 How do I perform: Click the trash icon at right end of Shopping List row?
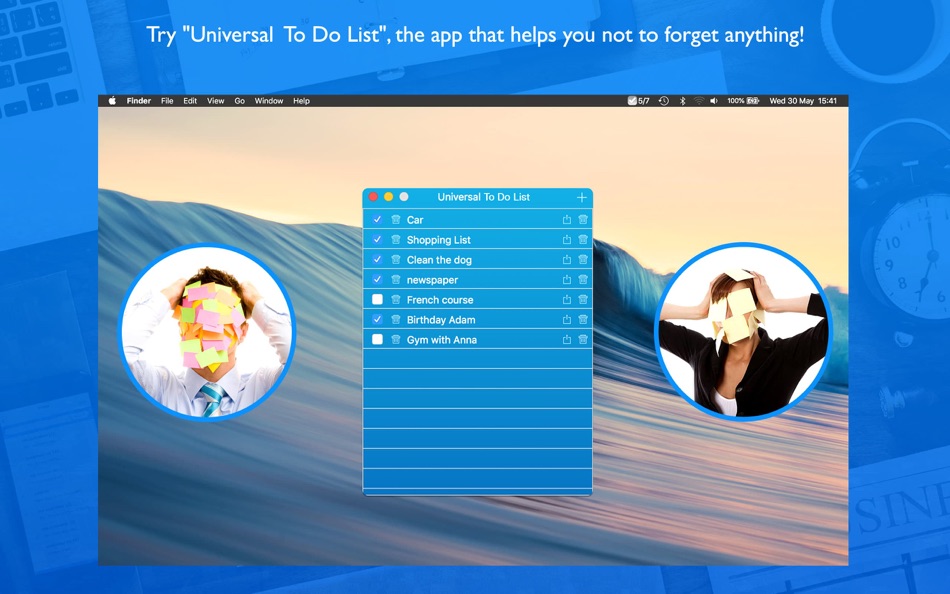click(x=583, y=239)
